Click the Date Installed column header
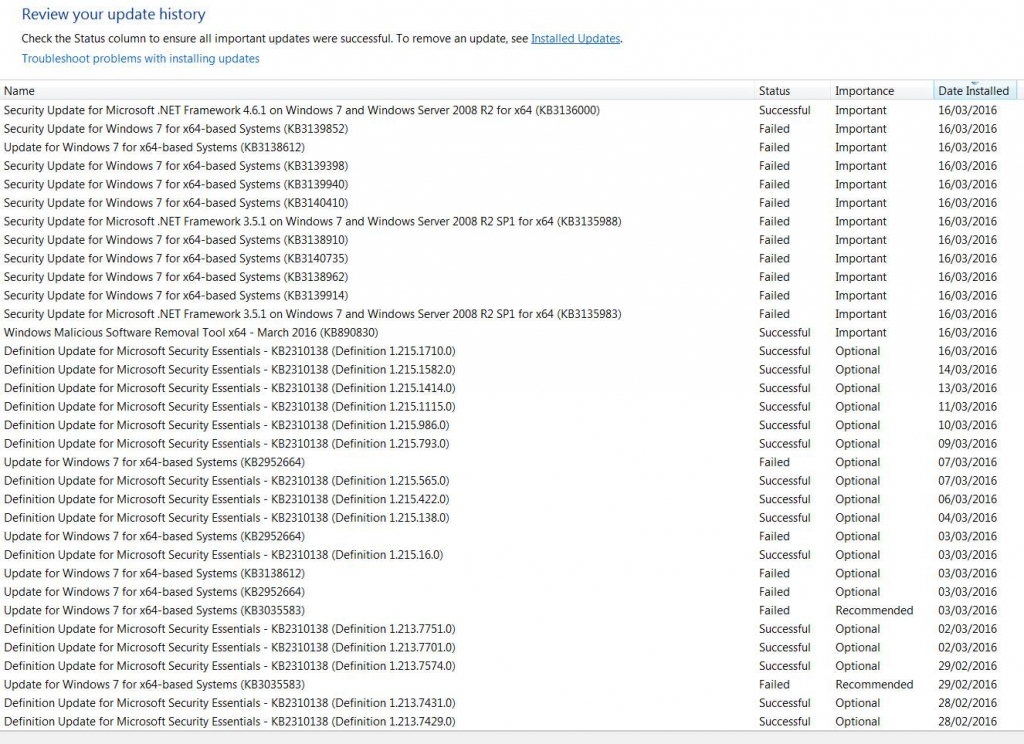 click(973, 91)
